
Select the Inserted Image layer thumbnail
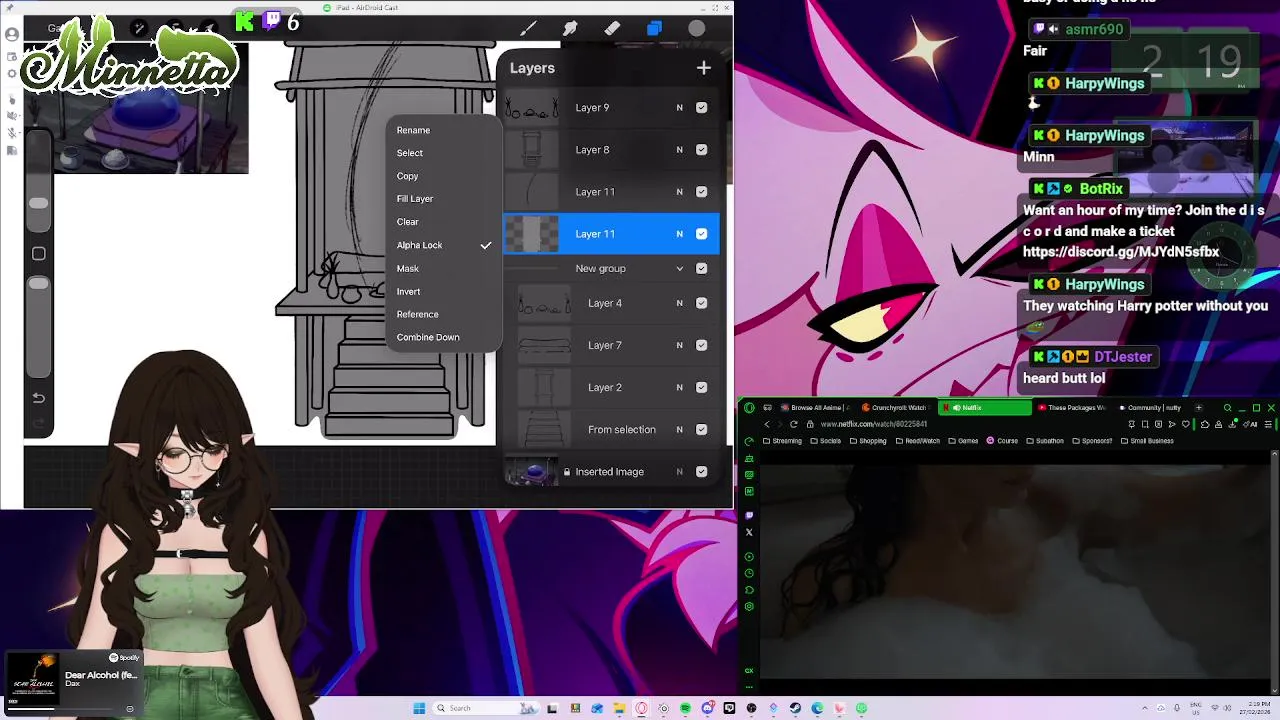pos(531,471)
